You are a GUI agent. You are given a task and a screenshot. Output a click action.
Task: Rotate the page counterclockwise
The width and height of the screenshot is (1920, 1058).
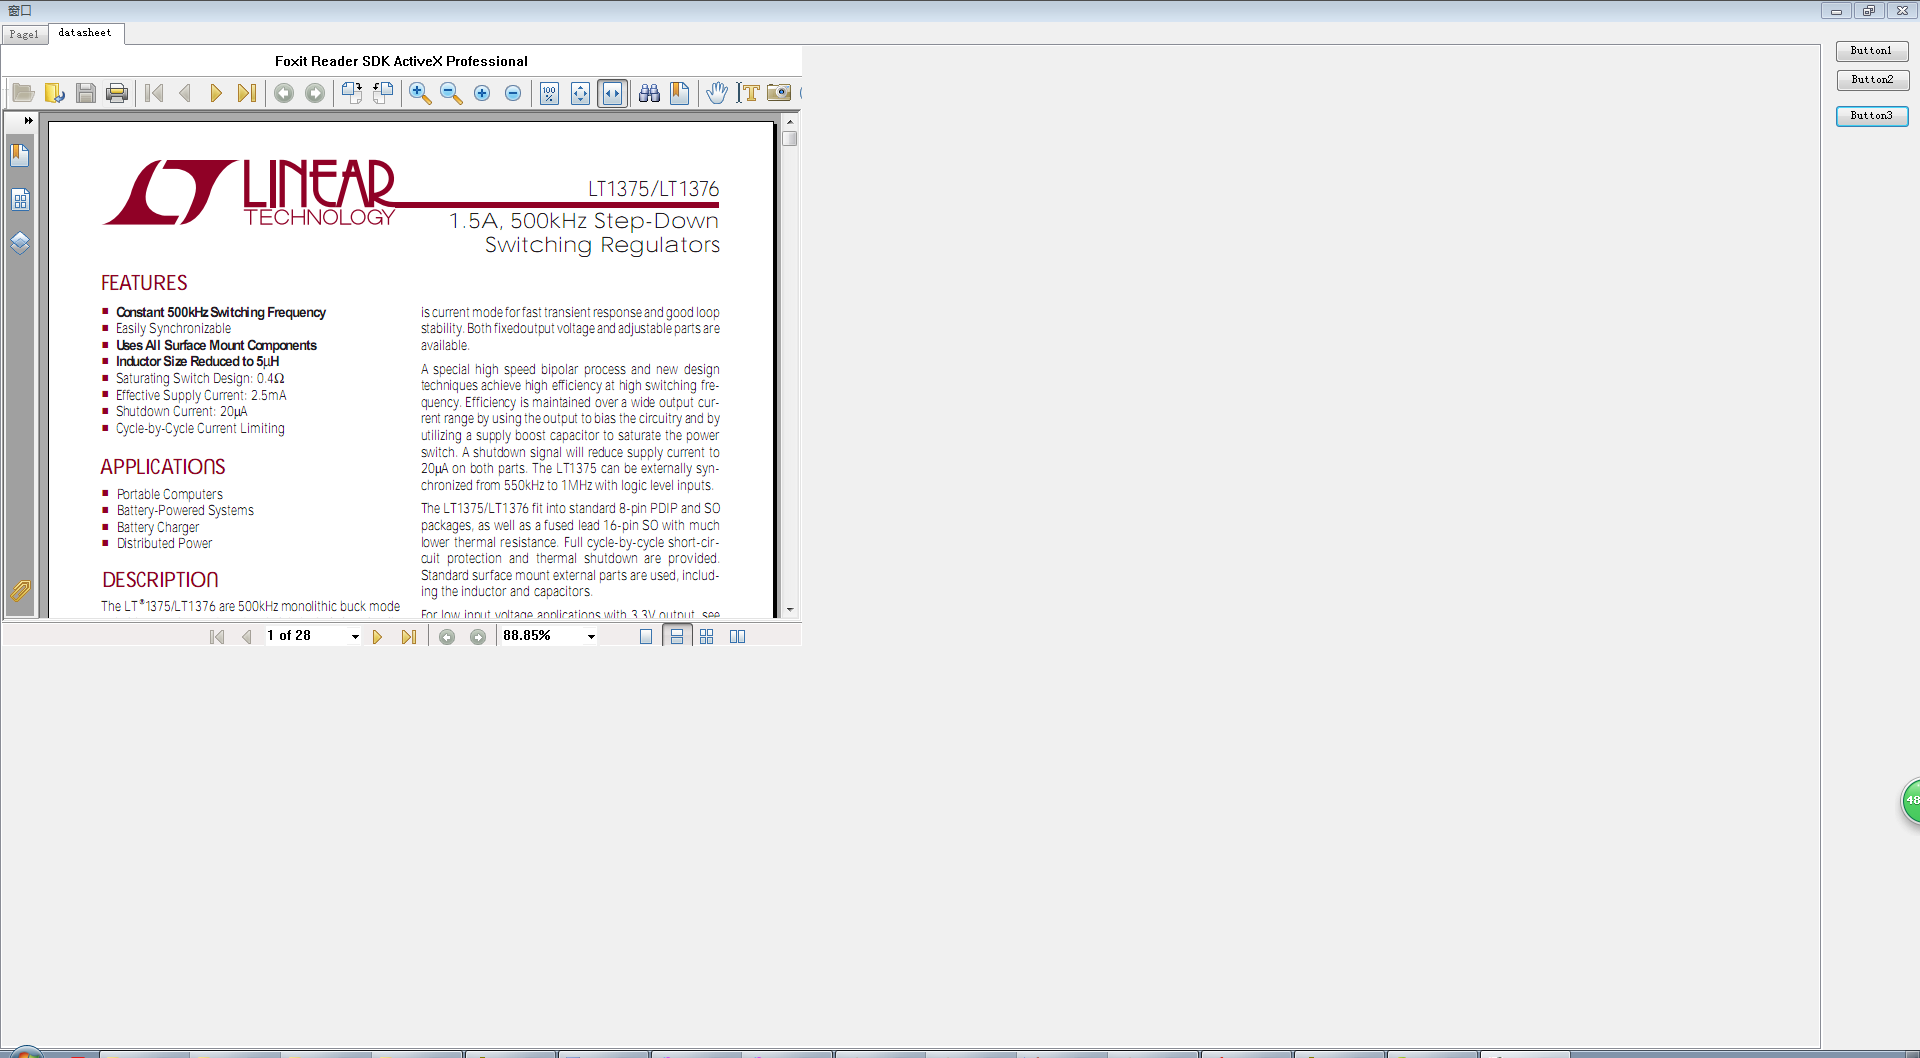[x=383, y=93]
